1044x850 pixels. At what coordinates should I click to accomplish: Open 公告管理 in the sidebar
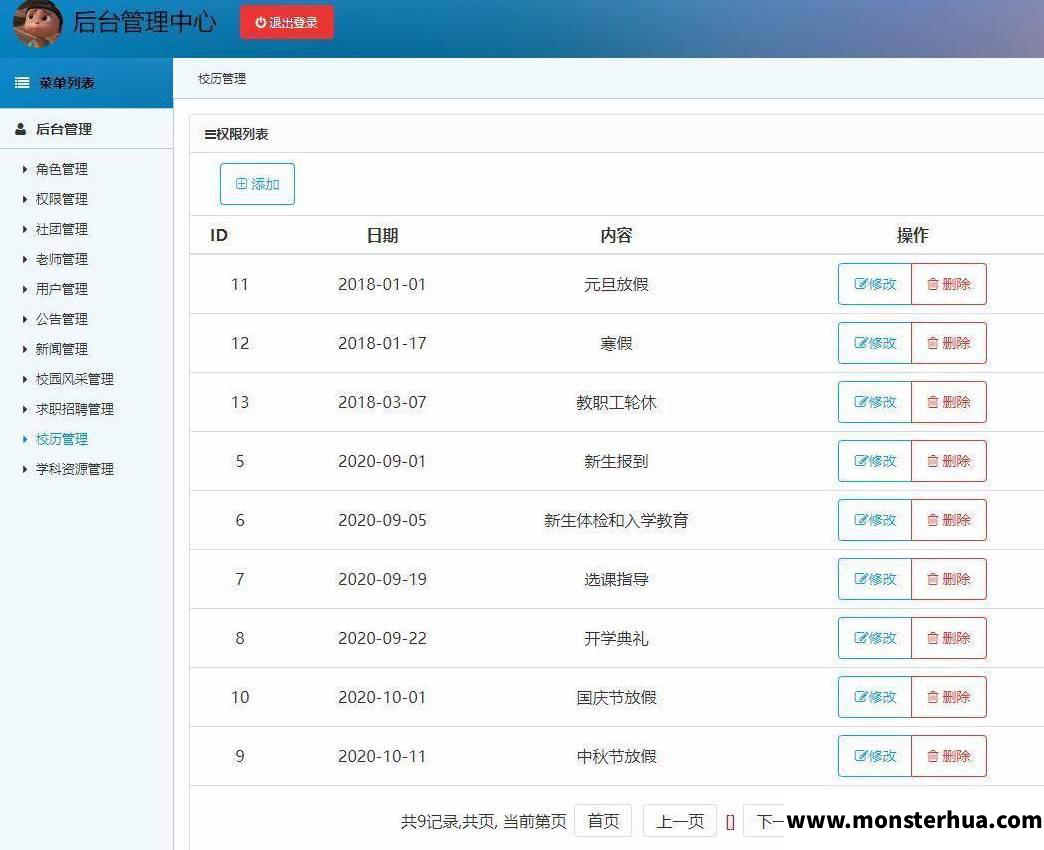pyautogui.click(x=62, y=319)
